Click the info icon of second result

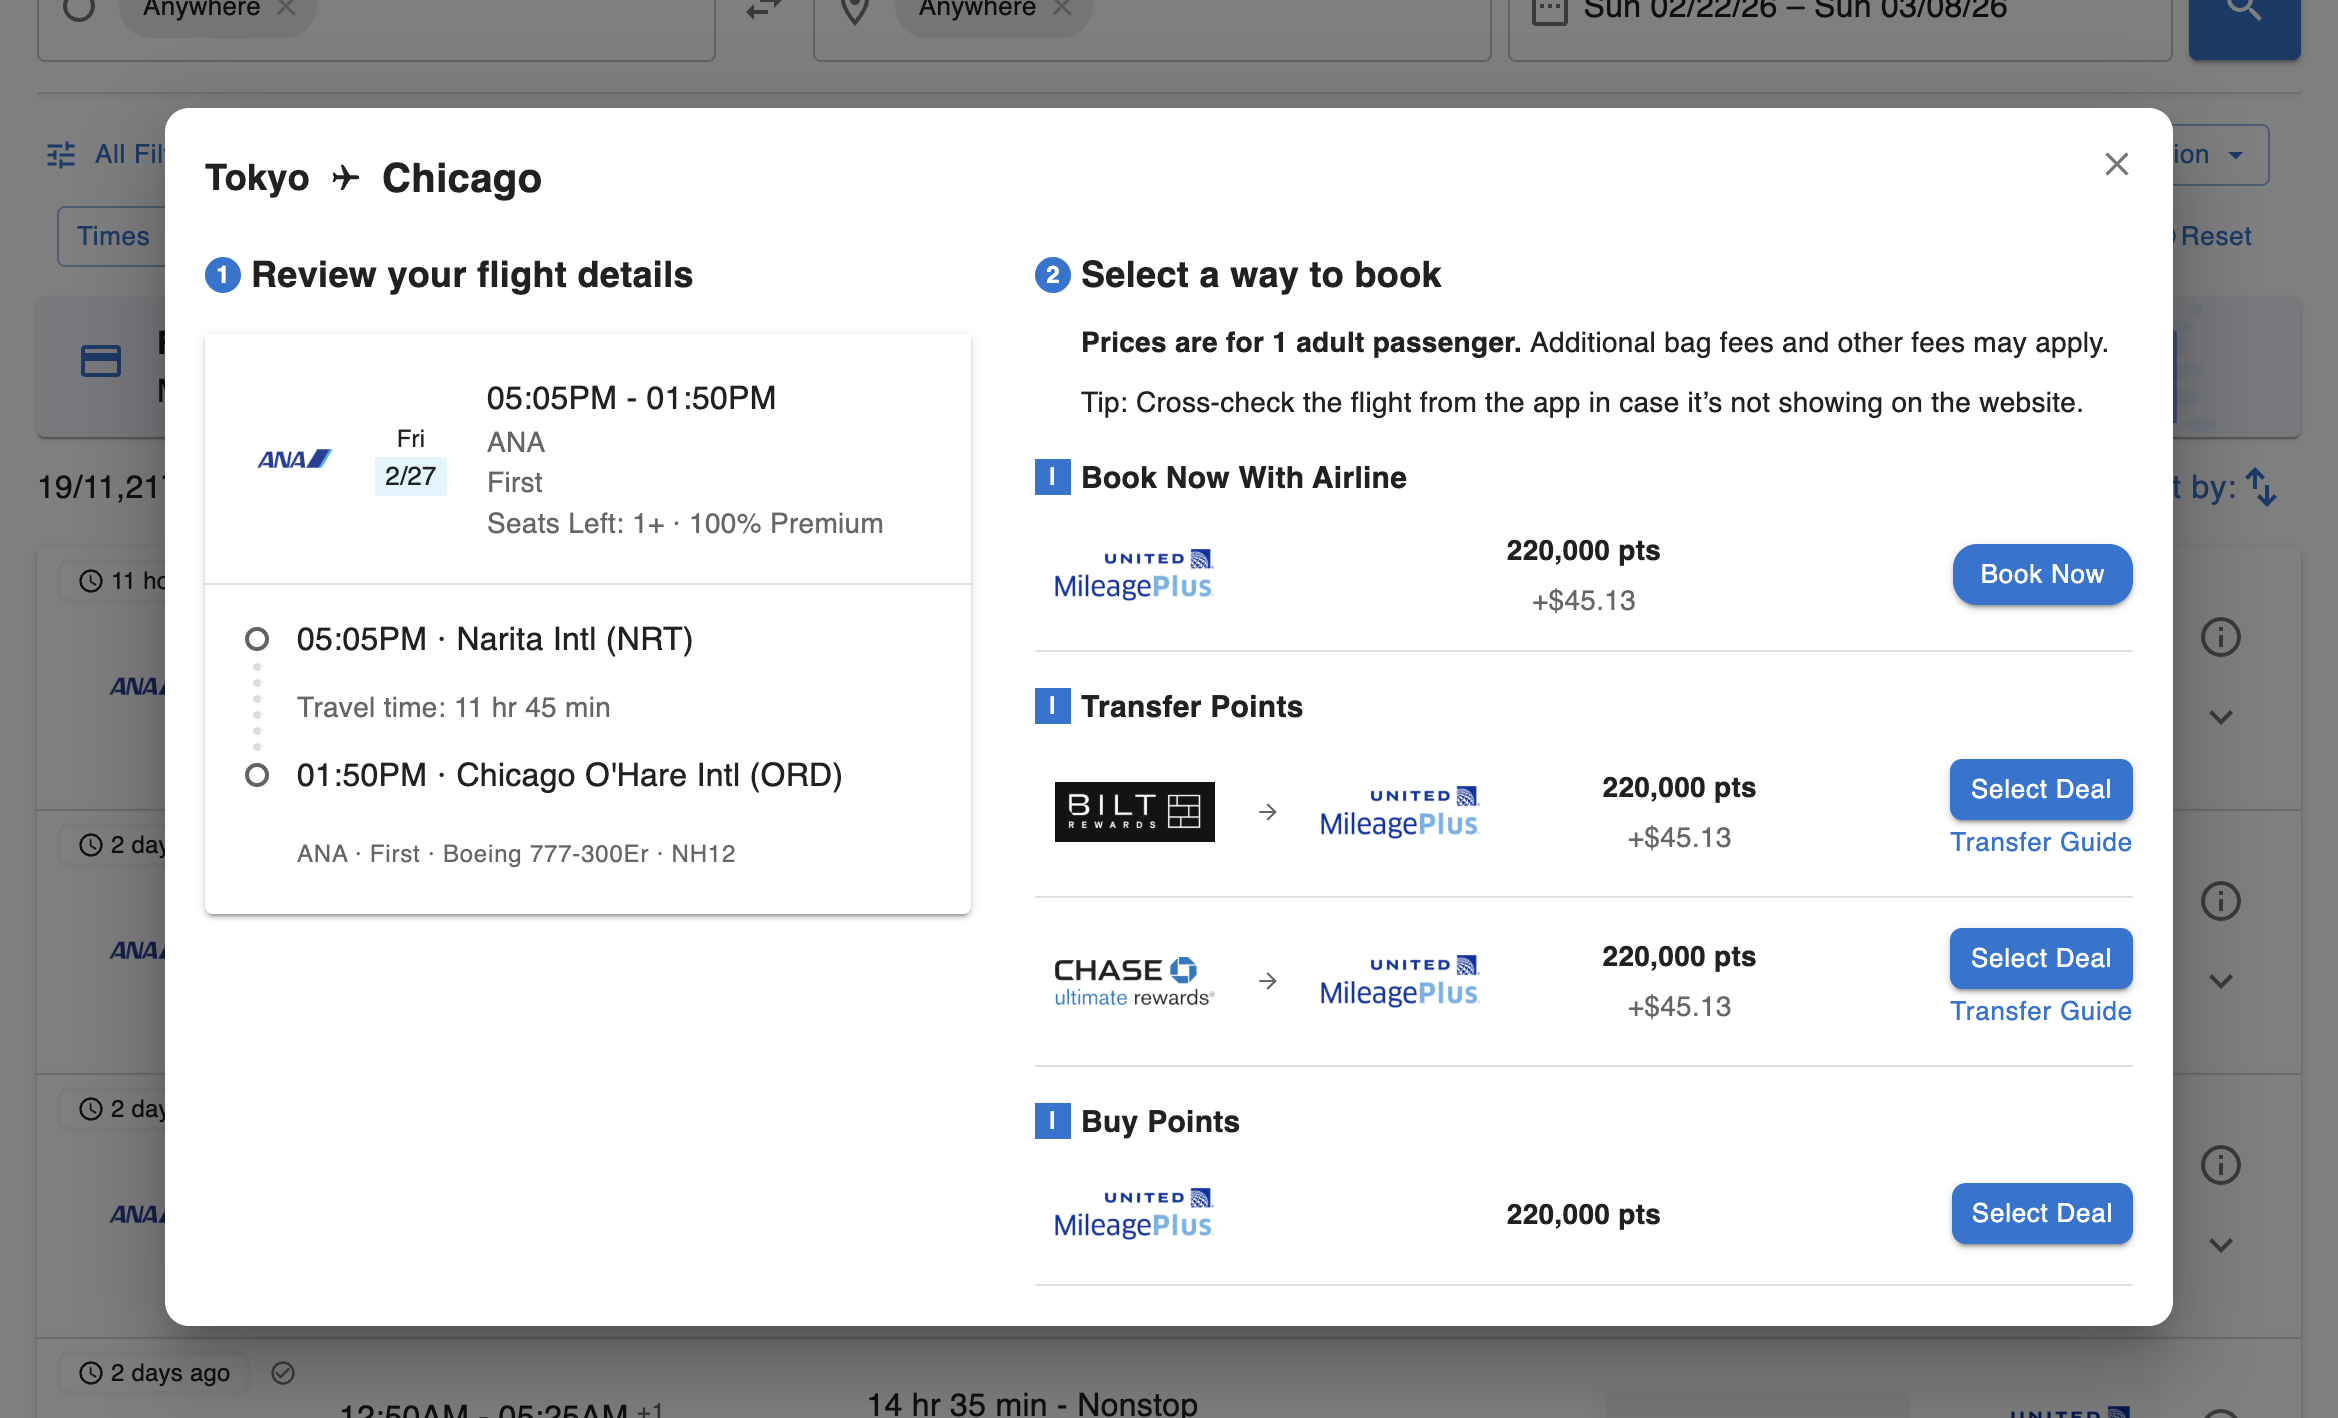click(2220, 901)
